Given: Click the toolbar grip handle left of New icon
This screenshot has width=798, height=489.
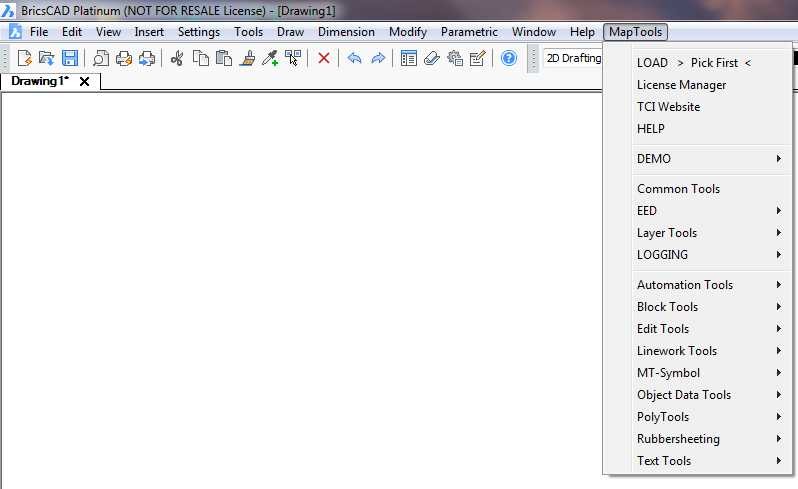Looking at the screenshot, I should [x=5, y=58].
